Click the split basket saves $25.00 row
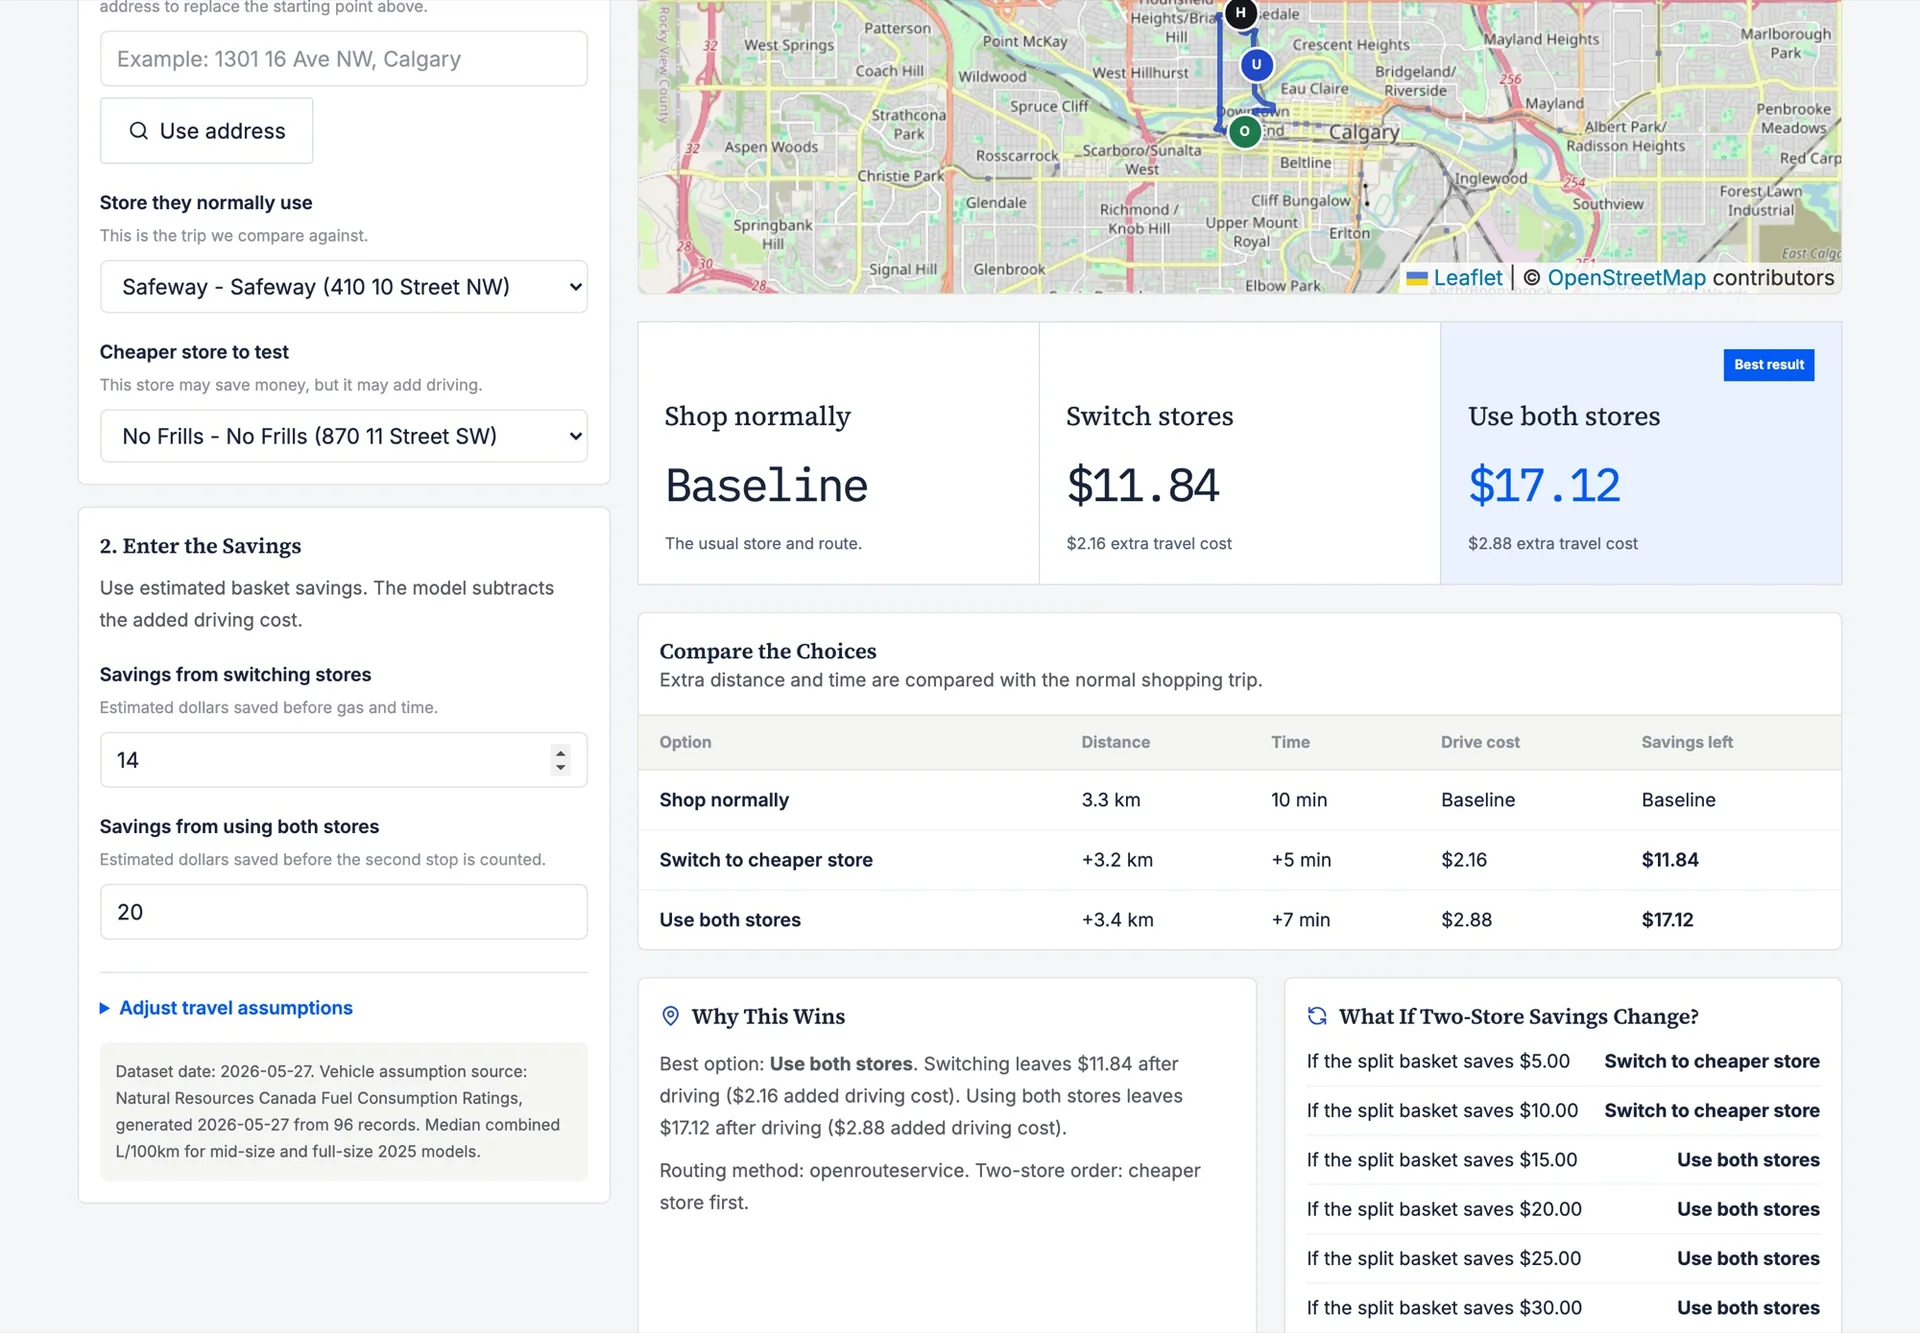 tap(1562, 1258)
